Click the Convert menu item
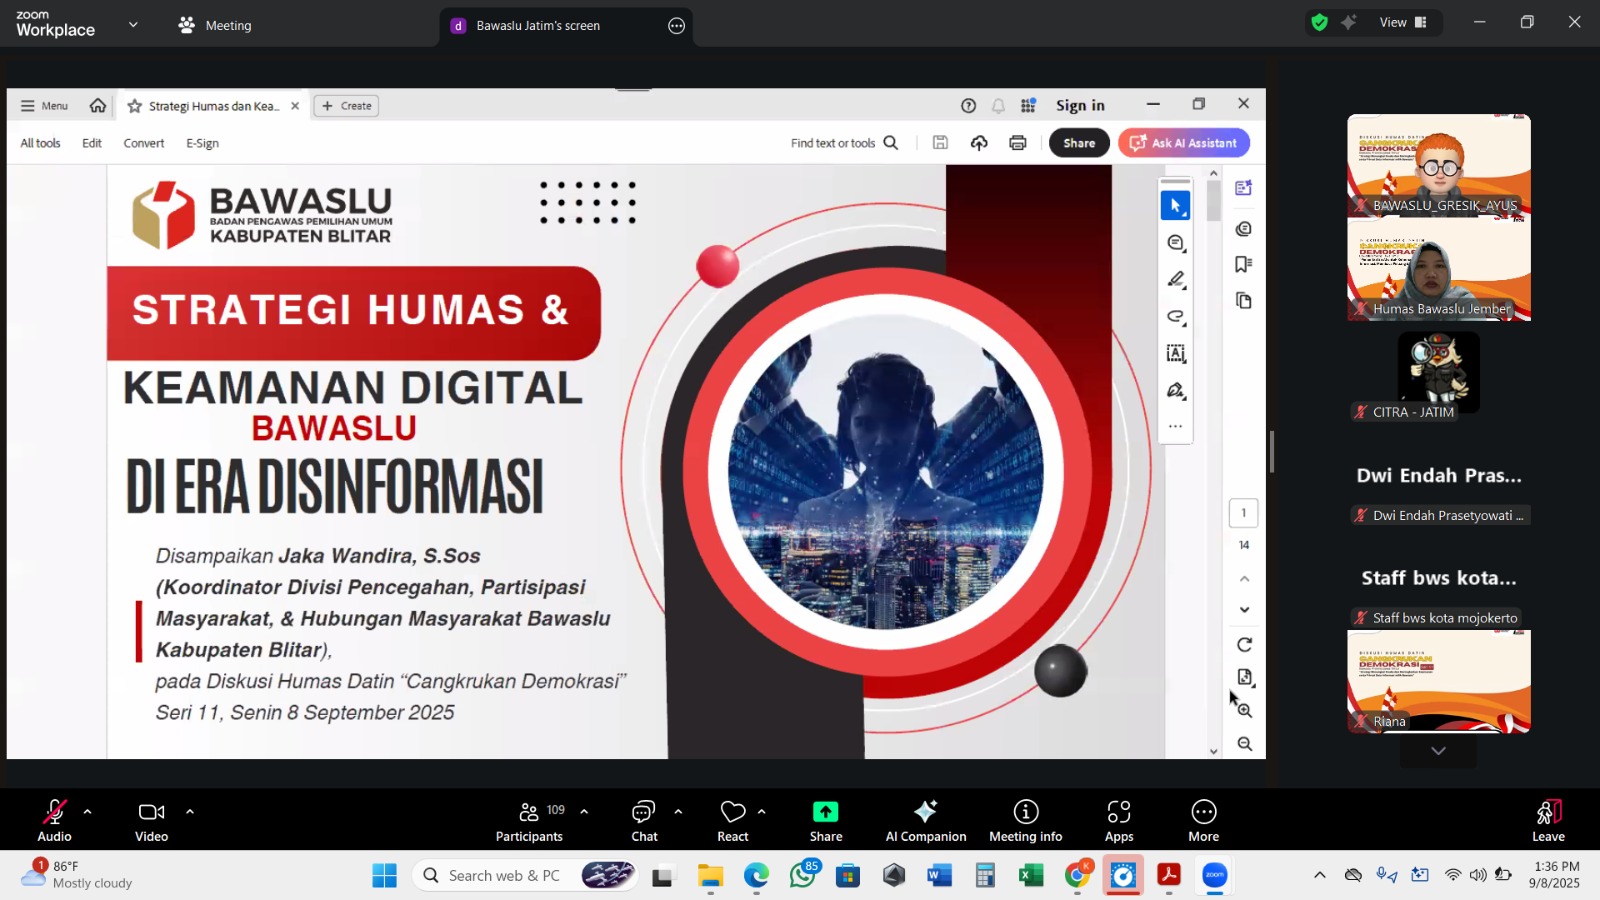 pos(143,143)
